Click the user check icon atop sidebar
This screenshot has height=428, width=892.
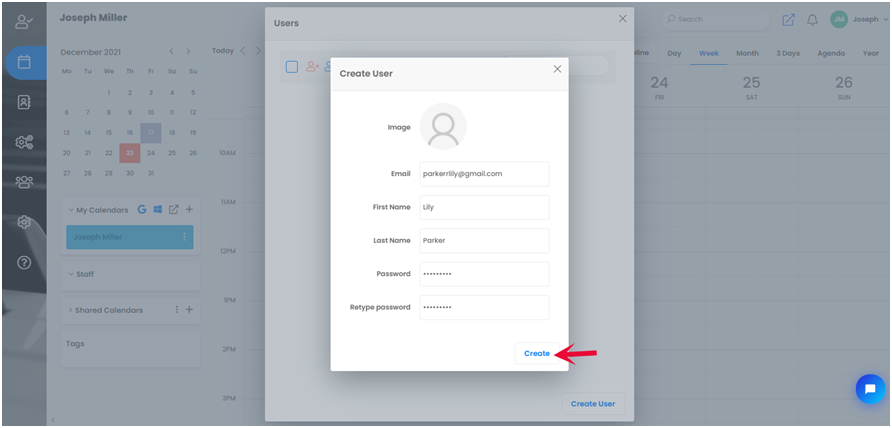[24, 22]
